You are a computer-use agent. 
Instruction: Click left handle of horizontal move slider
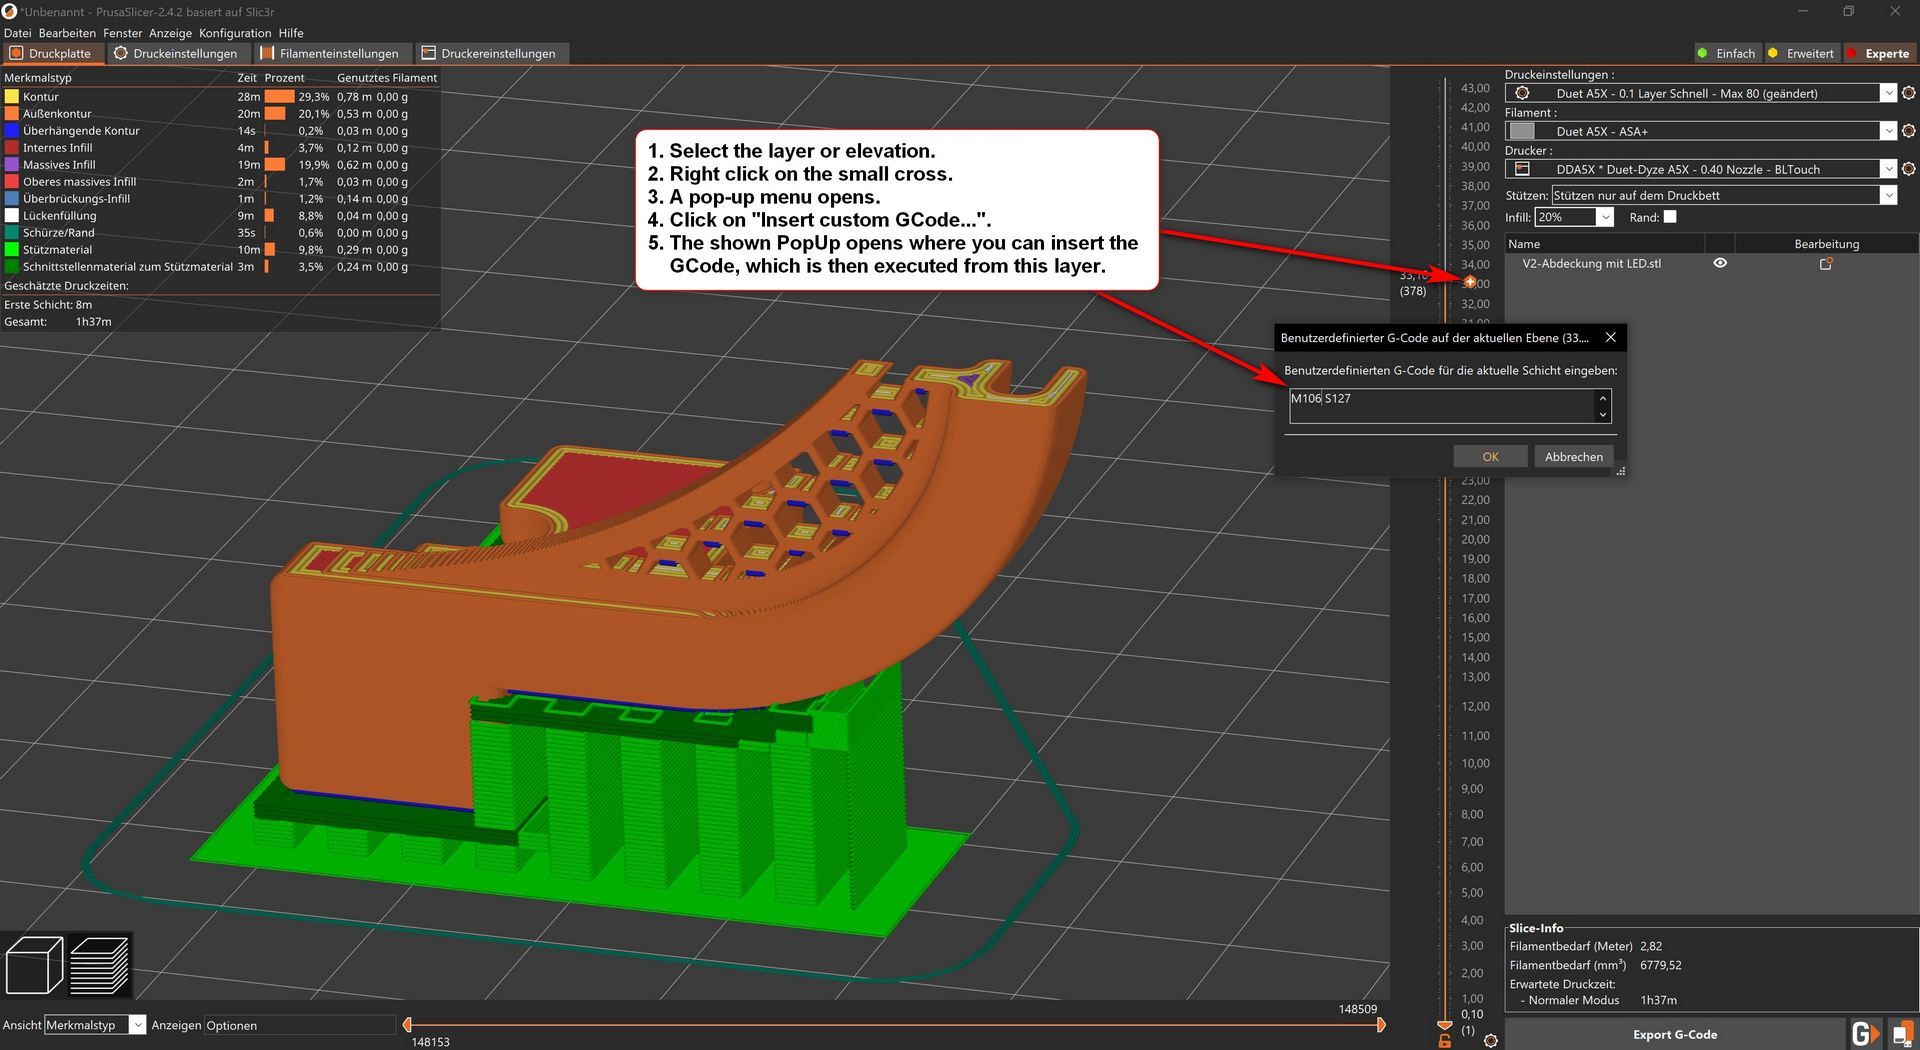407,1025
